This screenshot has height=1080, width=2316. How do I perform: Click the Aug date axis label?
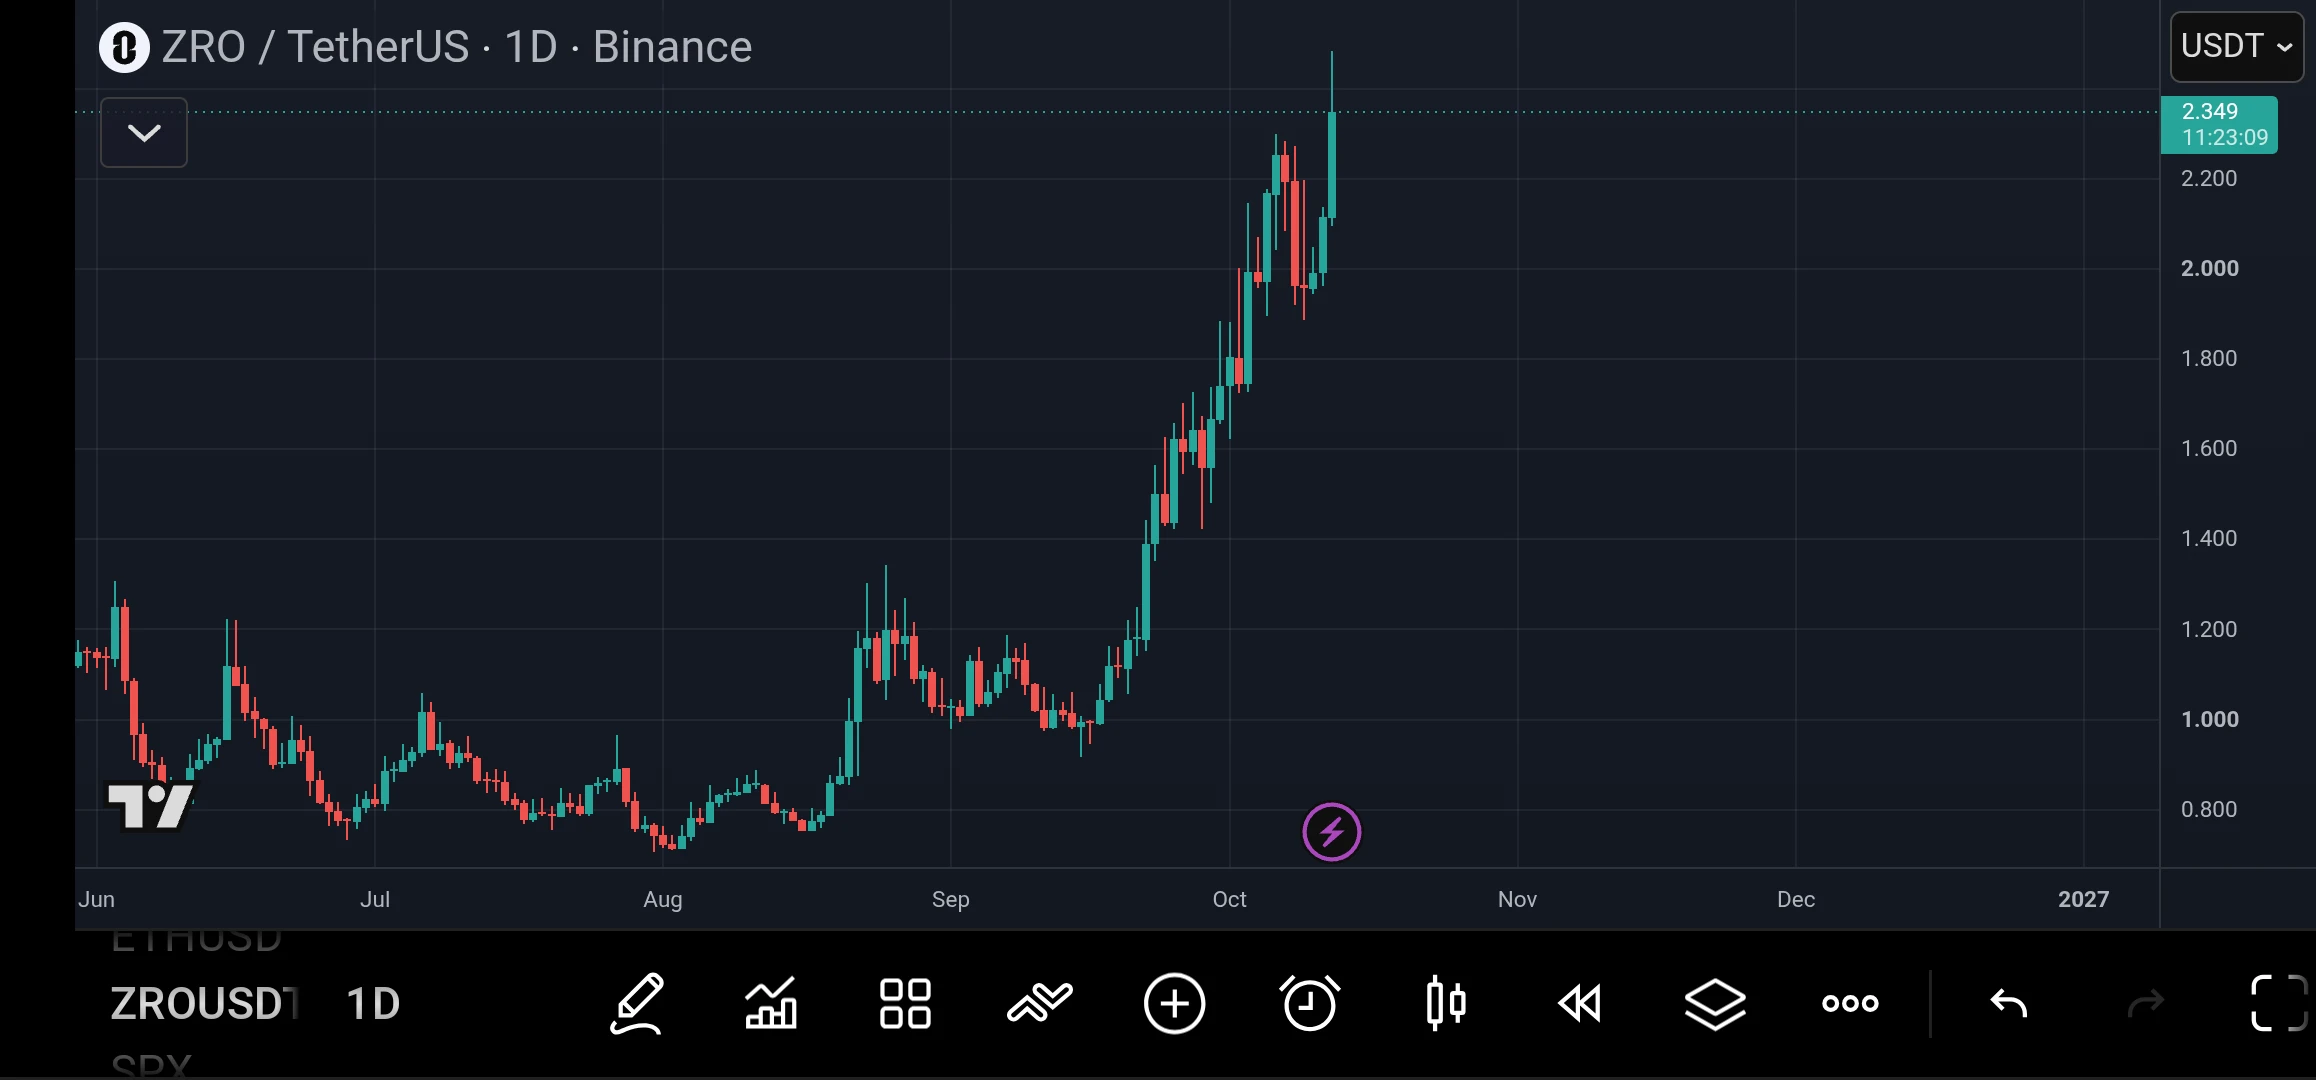pos(662,899)
